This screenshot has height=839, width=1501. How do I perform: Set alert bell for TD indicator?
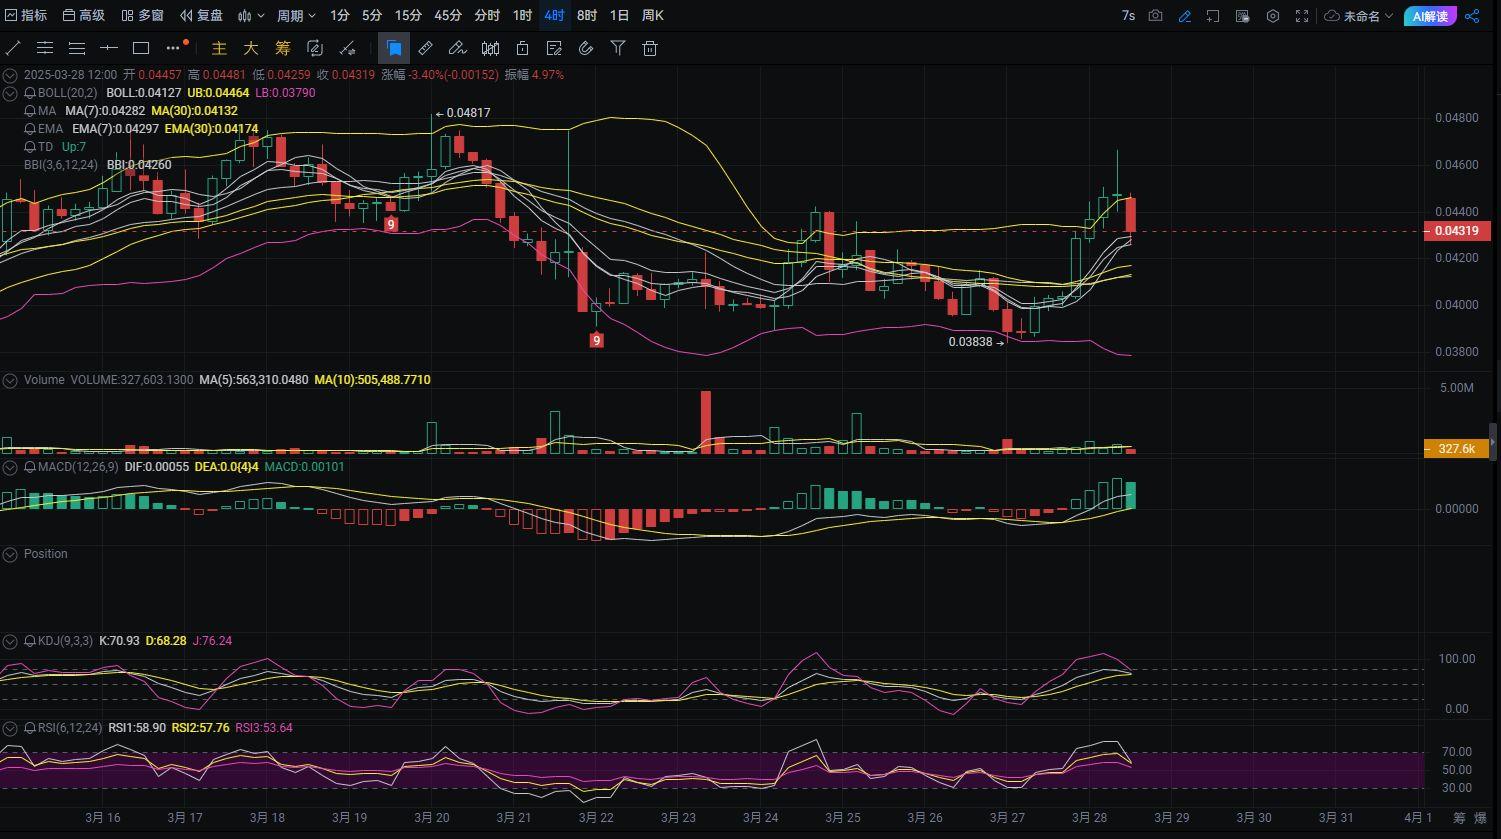tap(30, 147)
